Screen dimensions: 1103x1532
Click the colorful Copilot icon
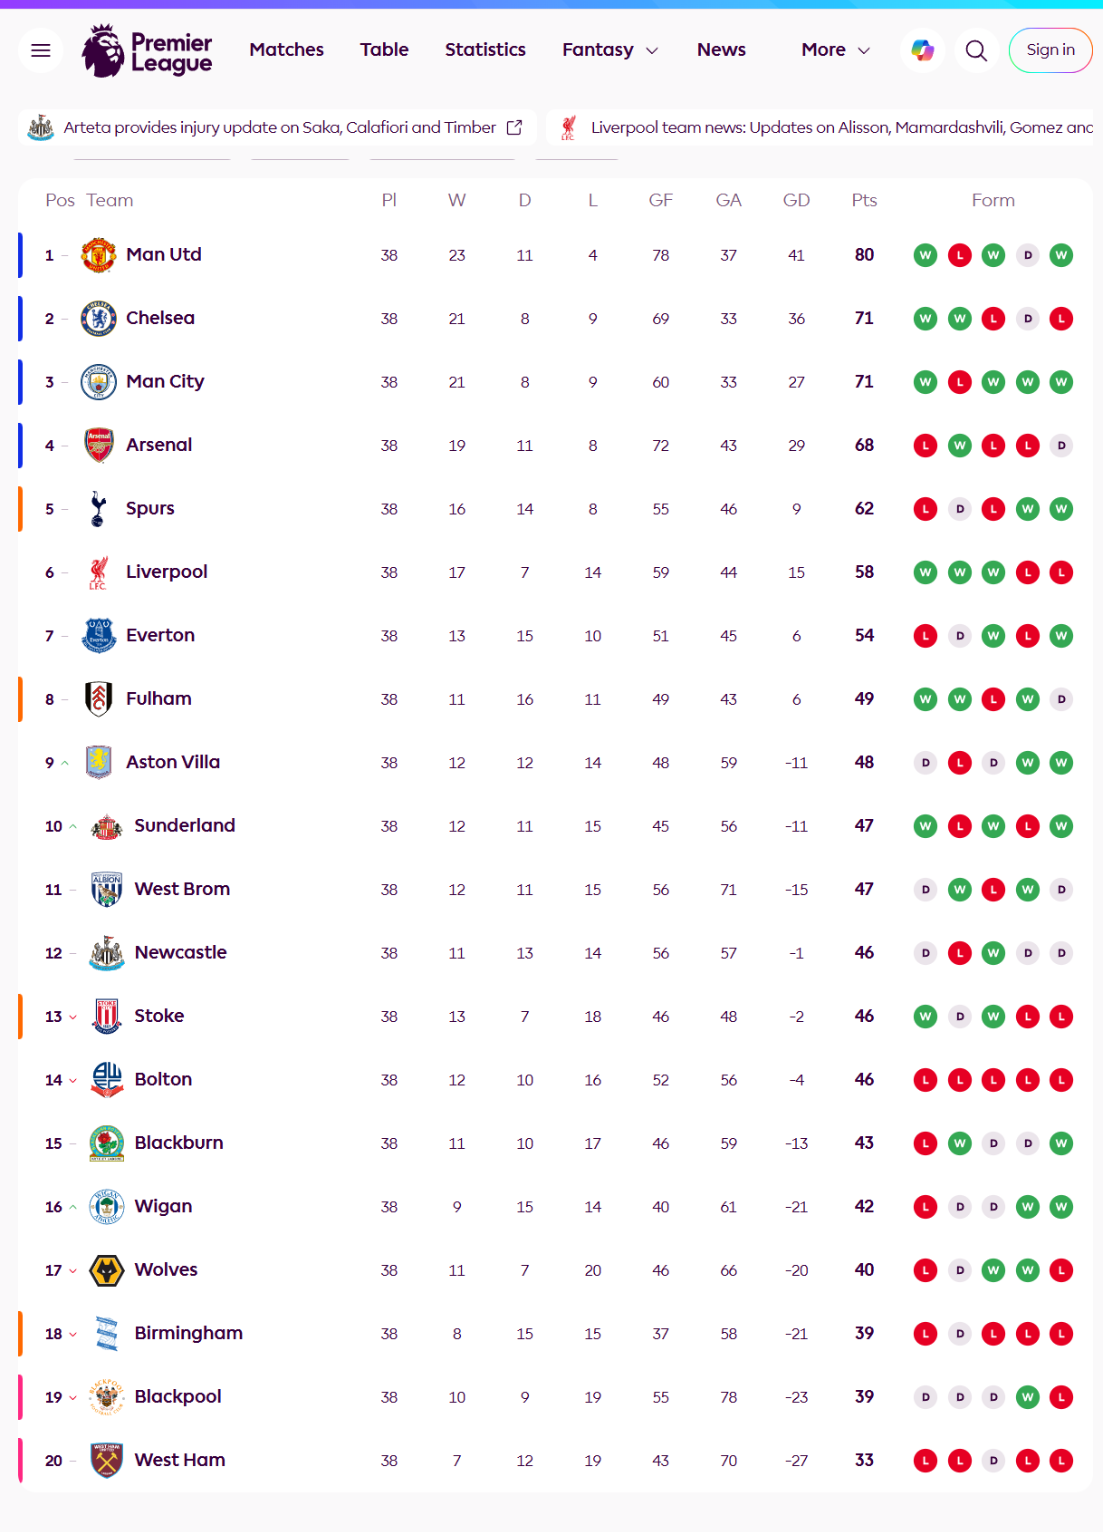[x=922, y=50]
